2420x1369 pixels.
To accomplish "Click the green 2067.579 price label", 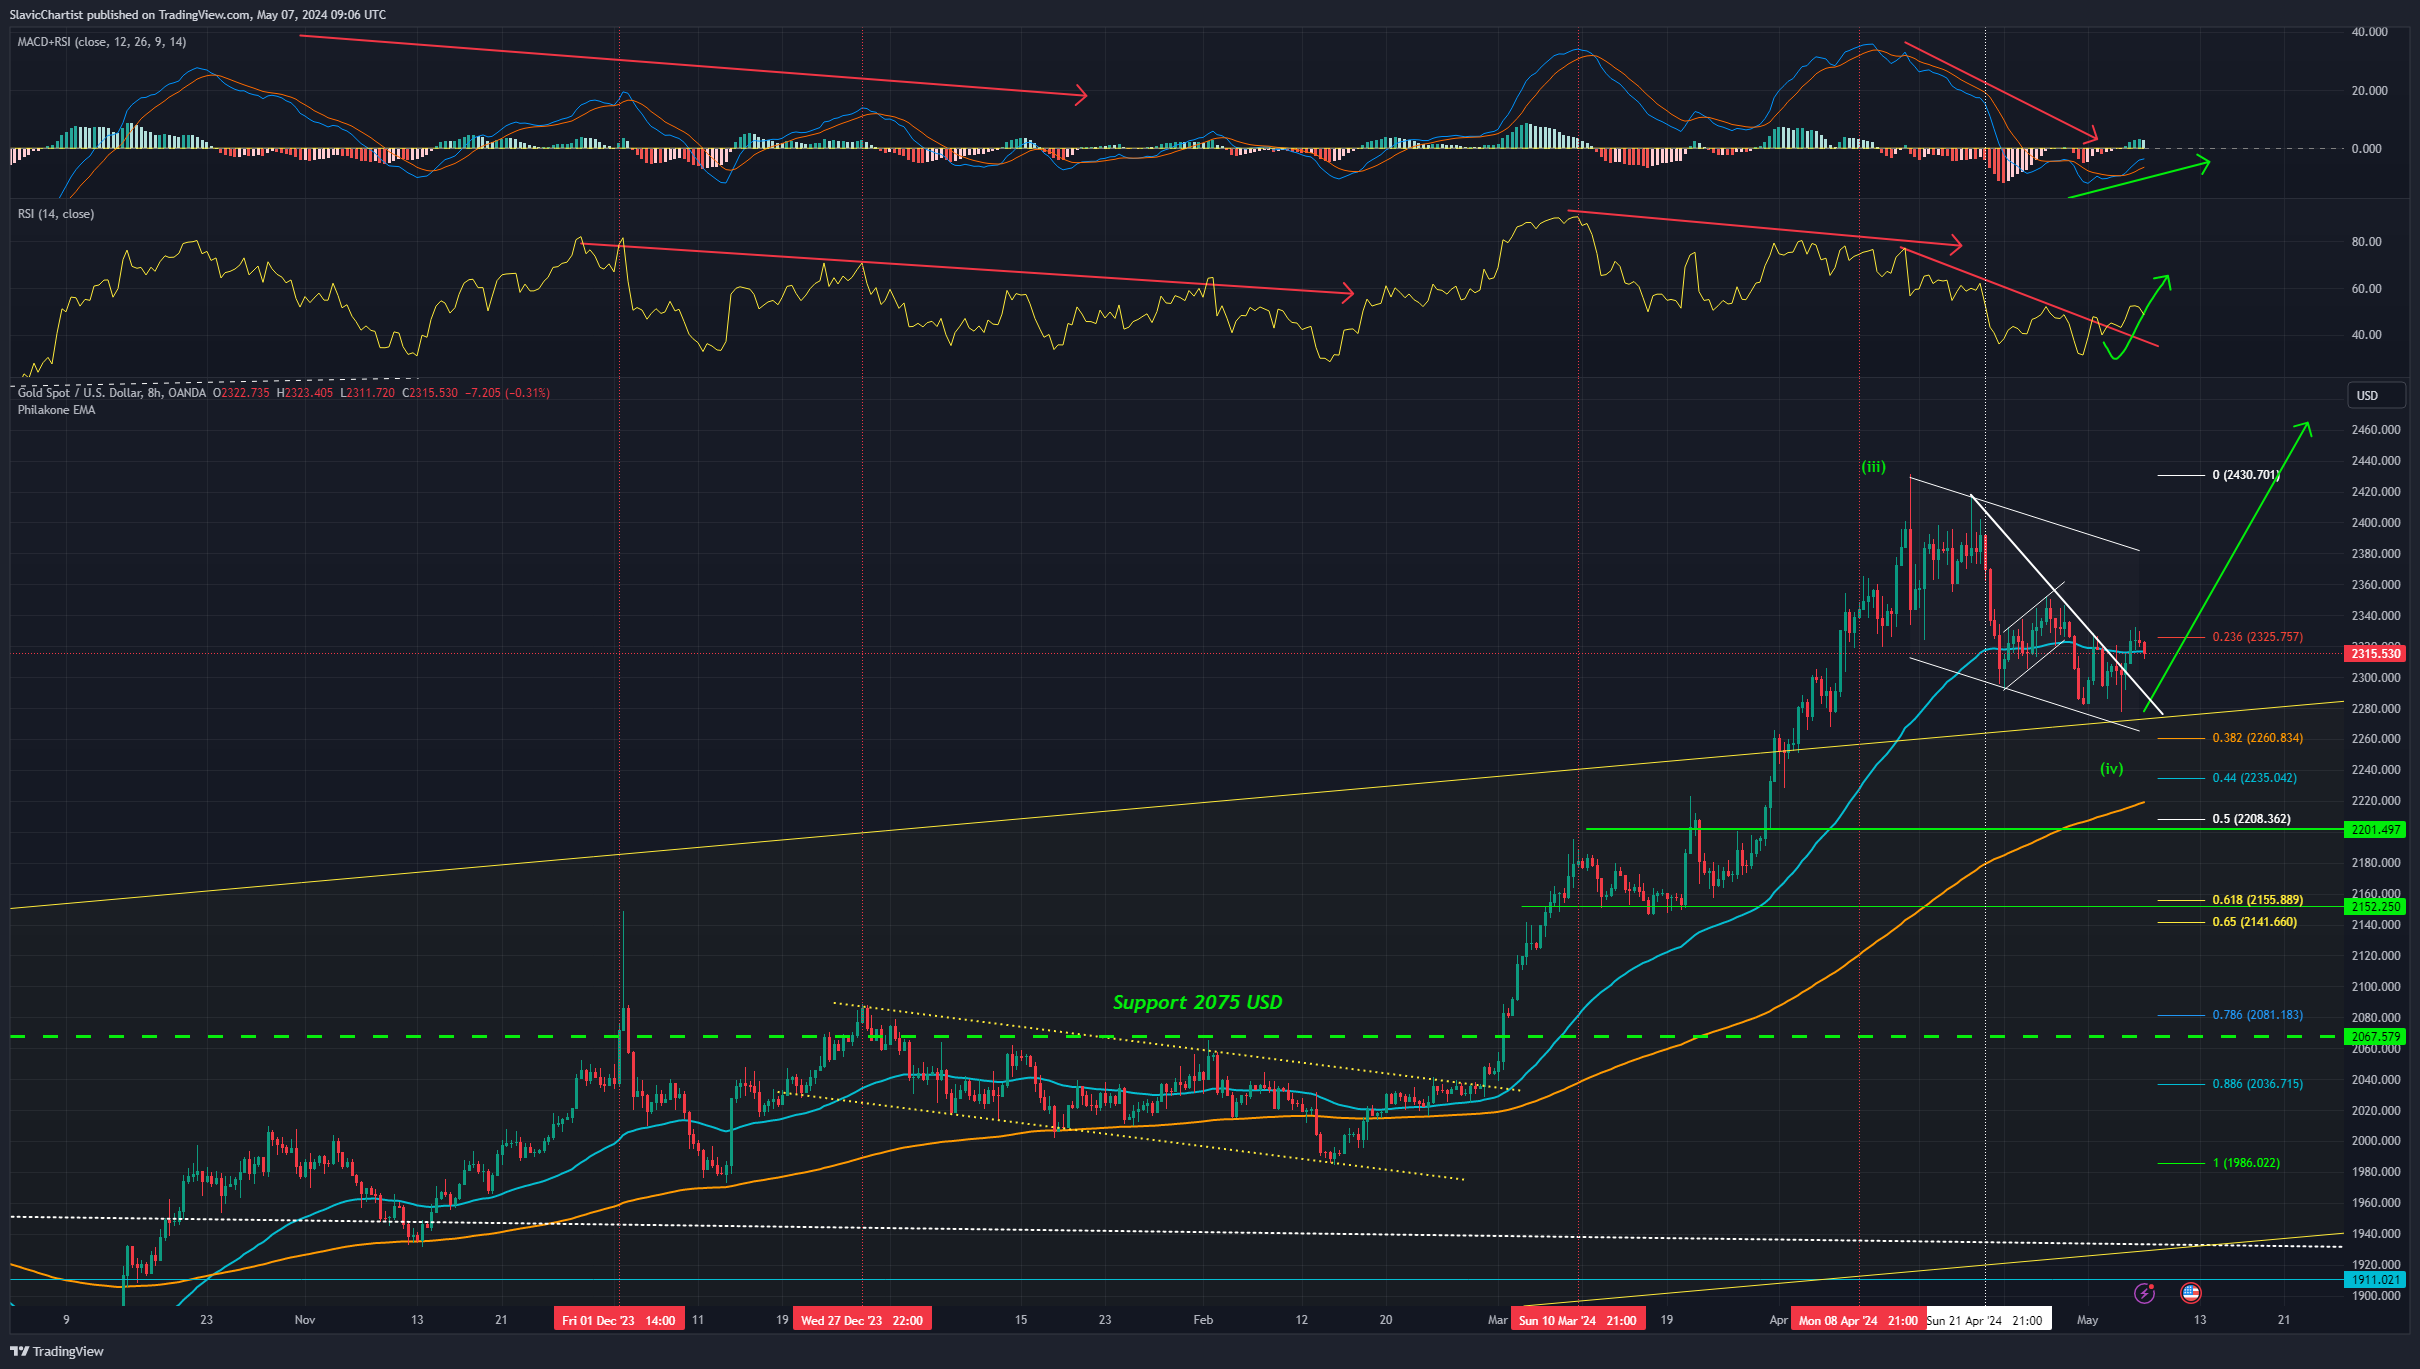I will click(2375, 1037).
